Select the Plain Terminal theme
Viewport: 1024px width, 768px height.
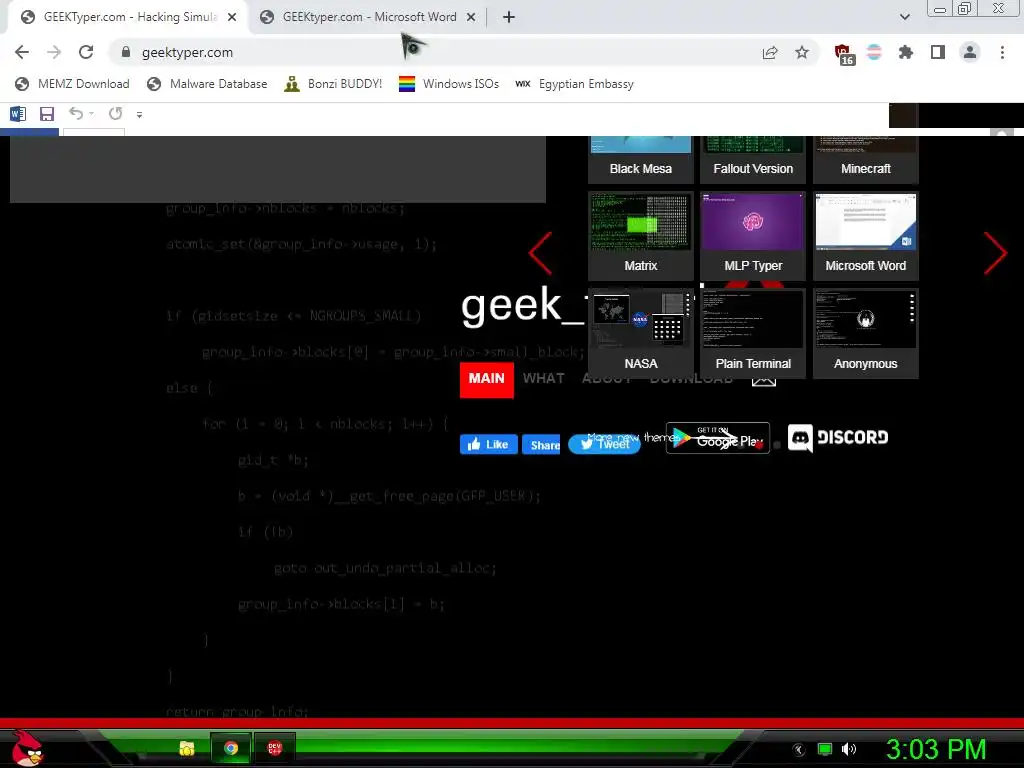(x=753, y=333)
